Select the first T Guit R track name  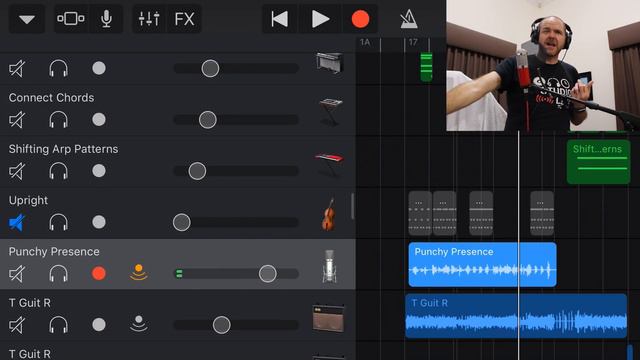[x=29, y=303]
